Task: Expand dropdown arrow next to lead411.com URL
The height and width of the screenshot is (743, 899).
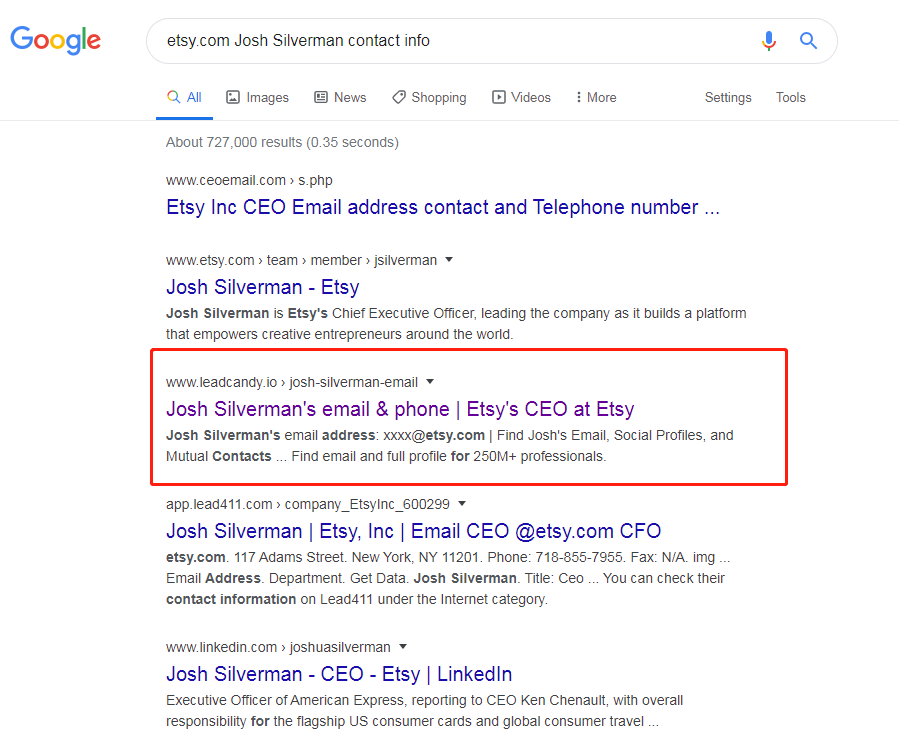Action: tap(462, 504)
